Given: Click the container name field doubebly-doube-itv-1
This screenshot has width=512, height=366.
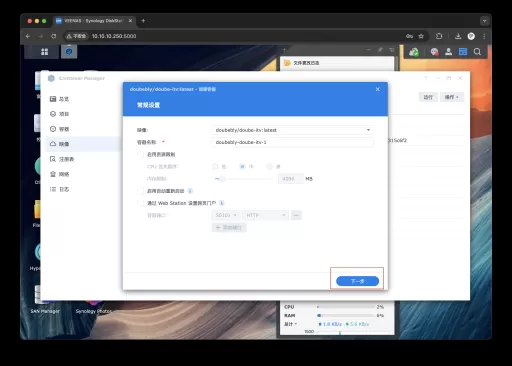Looking at the screenshot, I should tap(292, 142).
